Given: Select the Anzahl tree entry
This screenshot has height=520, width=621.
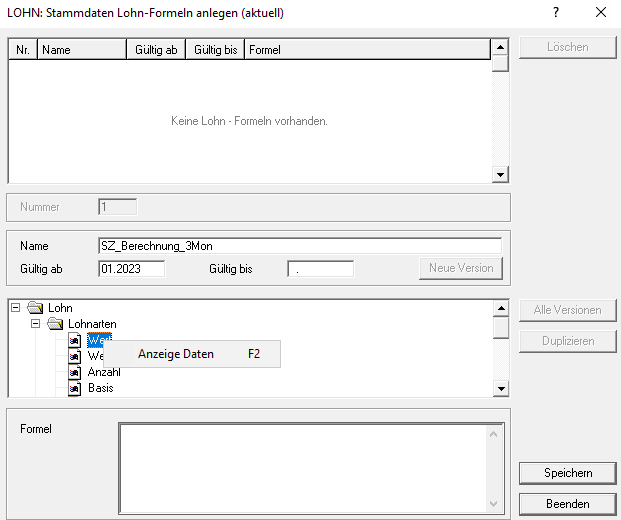Looking at the screenshot, I should point(104,372).
